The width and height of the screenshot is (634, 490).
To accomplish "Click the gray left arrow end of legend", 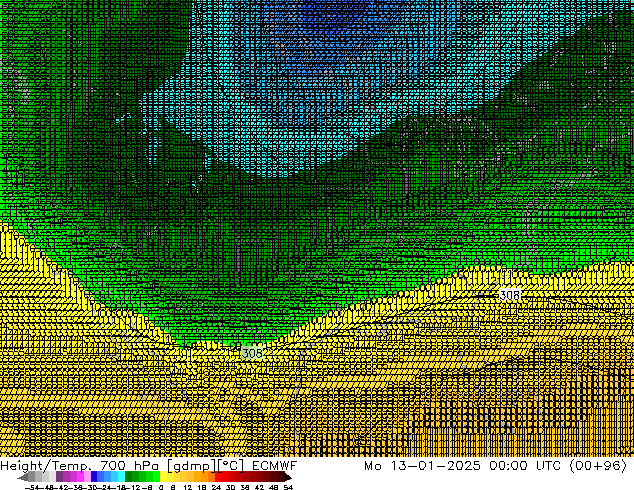I will pyautogui.click(x=23, y=477).
